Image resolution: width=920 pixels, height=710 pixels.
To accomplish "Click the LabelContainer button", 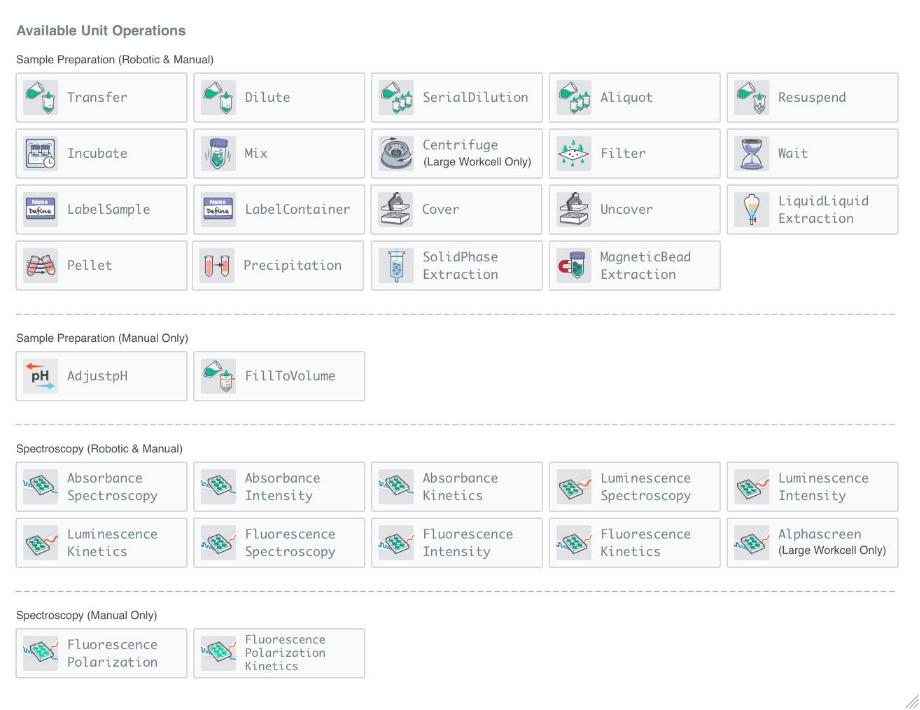I will pos(279,210).
